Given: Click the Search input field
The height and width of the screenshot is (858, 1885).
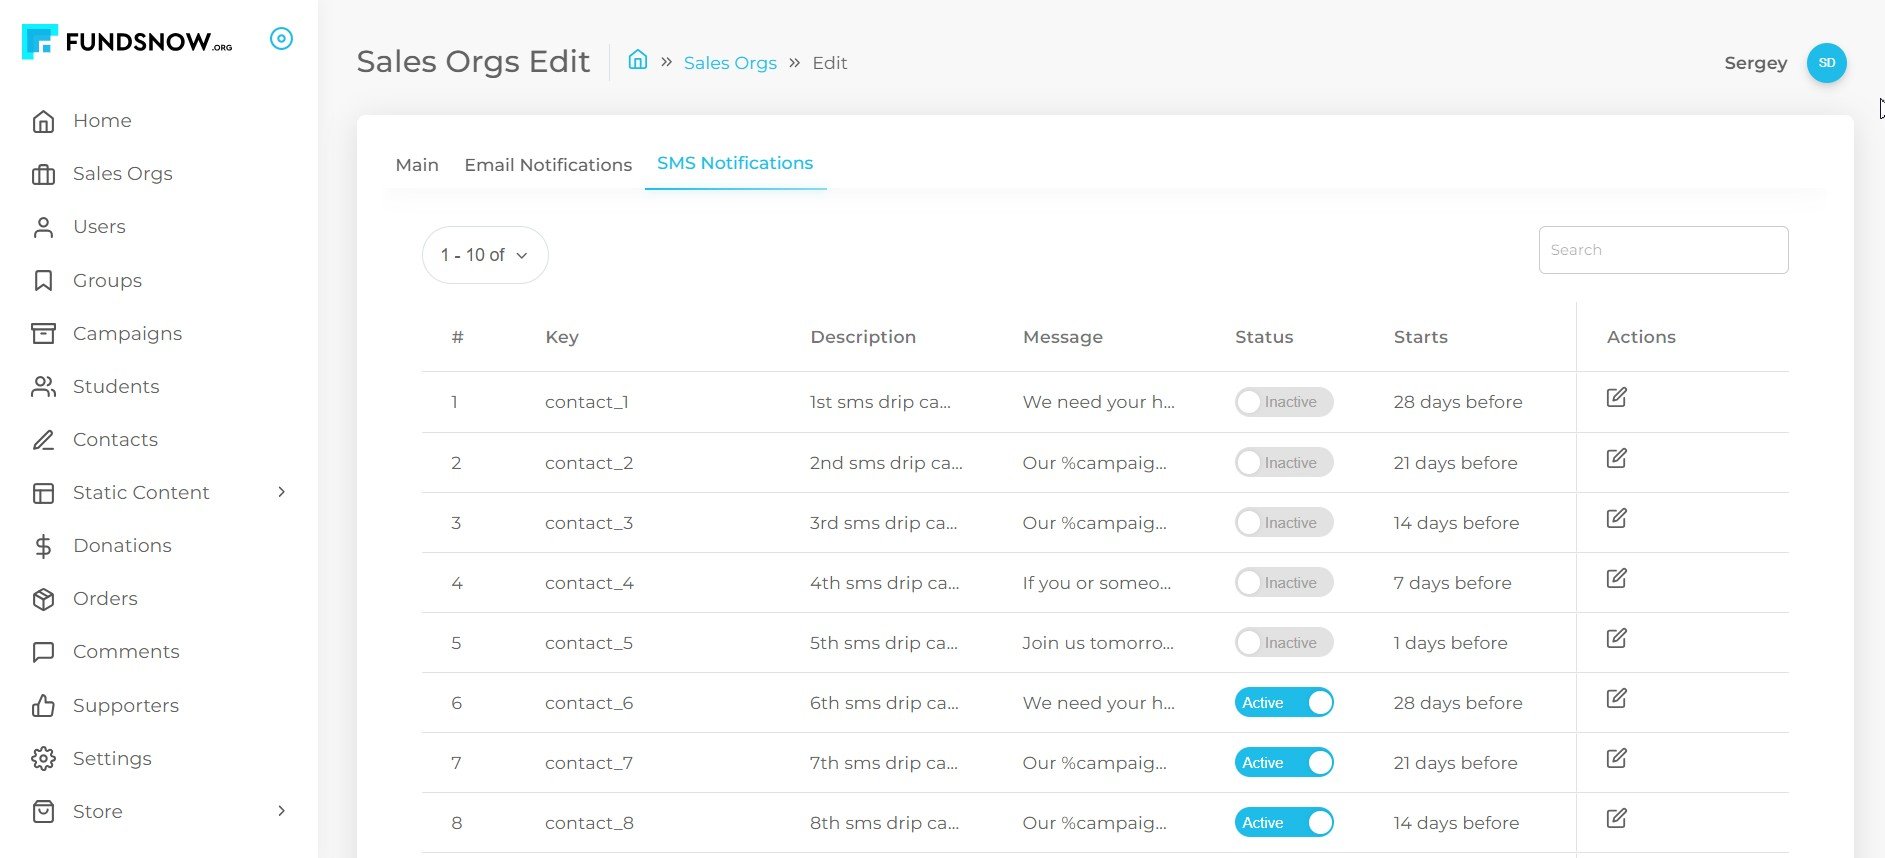Looking at the screenshot, I should [1663, 250].
